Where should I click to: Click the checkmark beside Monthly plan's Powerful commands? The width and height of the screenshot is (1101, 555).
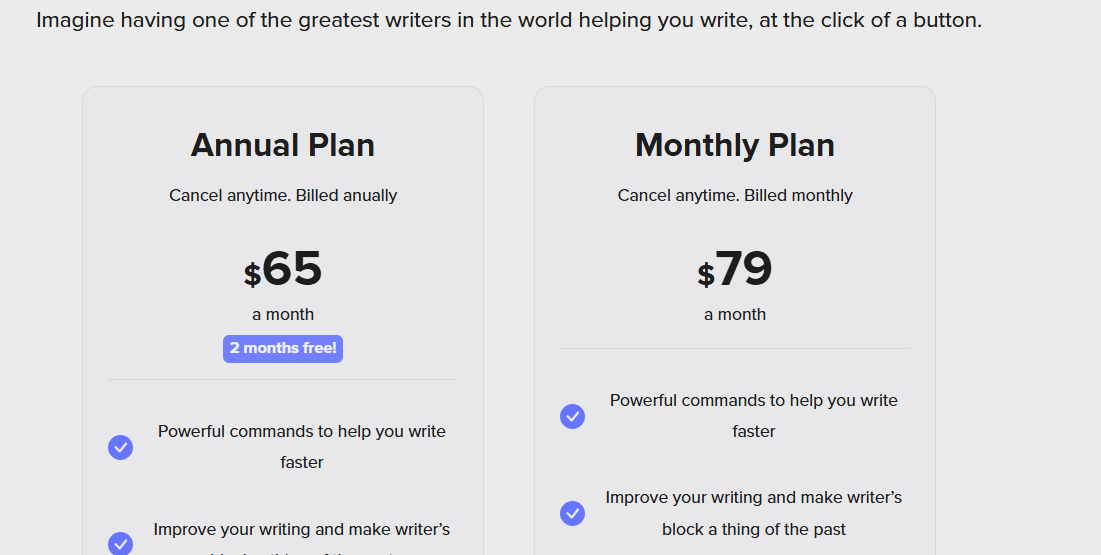coord(572,416)
